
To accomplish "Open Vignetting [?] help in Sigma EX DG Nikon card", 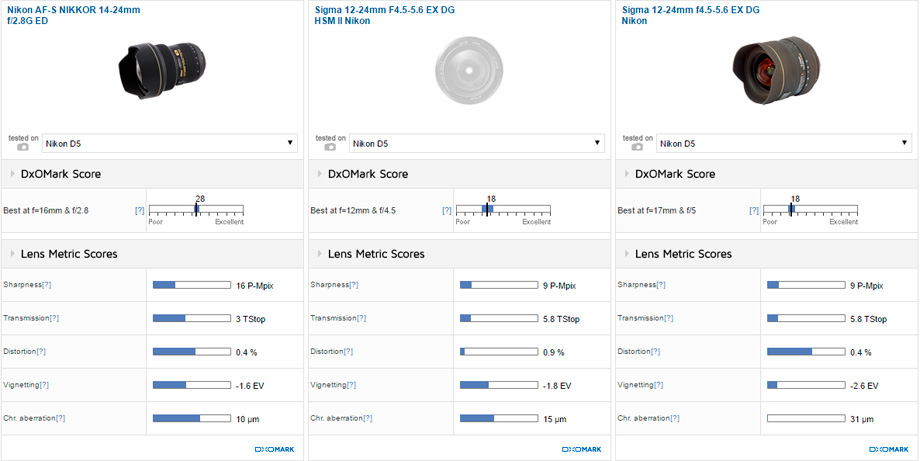I will [x=659, y=385].
